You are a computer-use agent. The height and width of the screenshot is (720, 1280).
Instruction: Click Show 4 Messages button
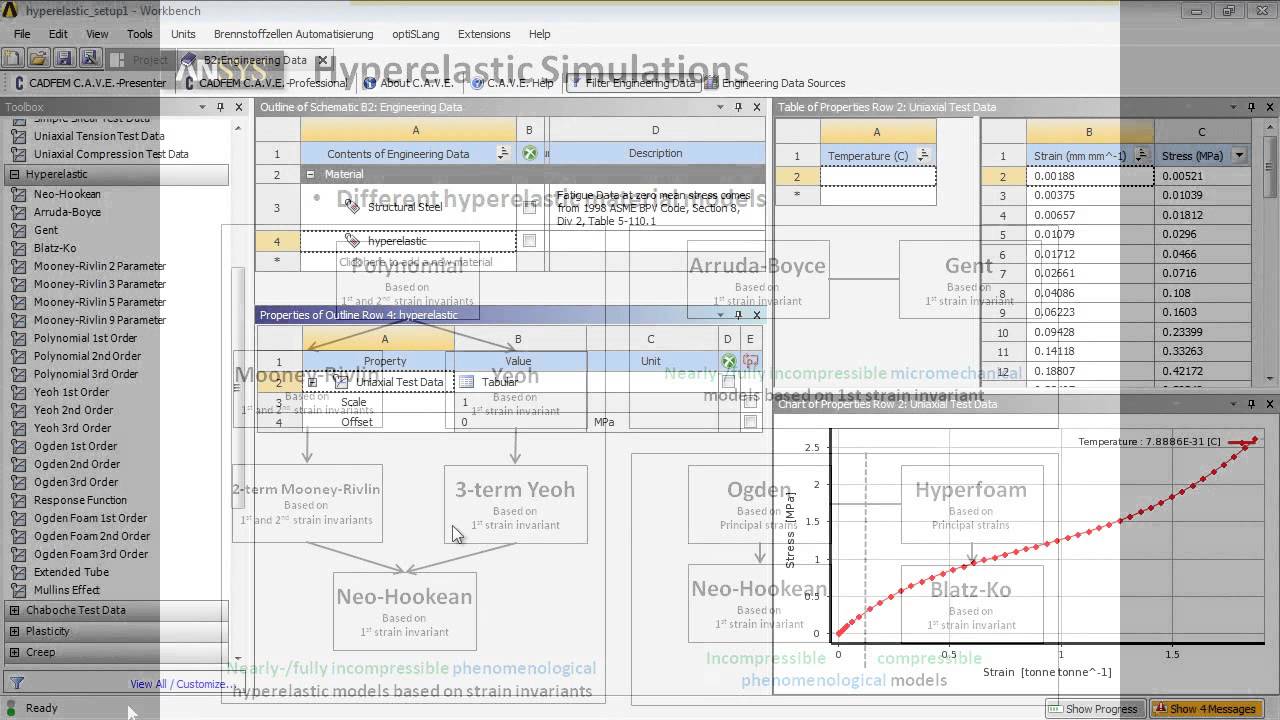1205,709
